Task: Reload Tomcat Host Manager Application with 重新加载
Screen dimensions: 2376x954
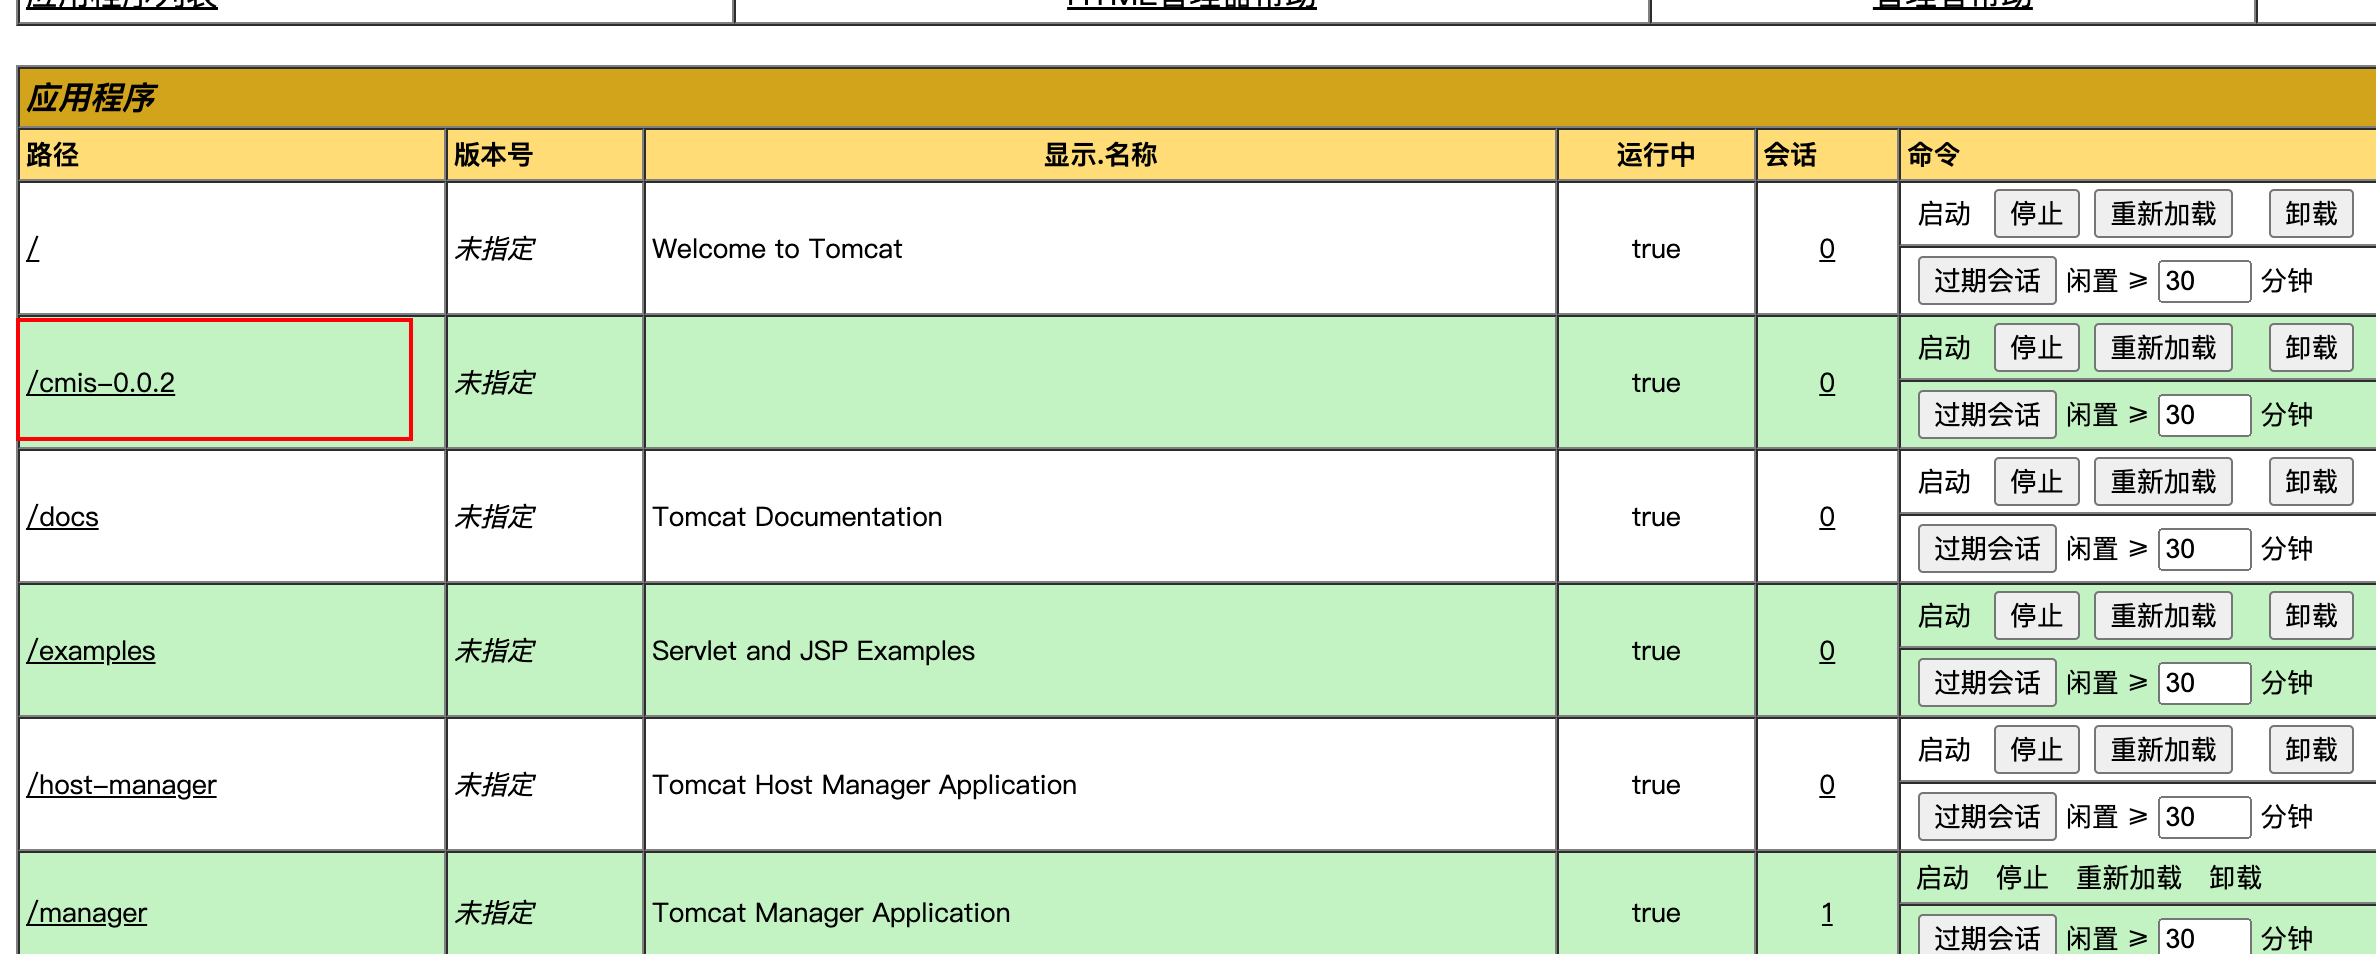Action: tap(2164, 750)
